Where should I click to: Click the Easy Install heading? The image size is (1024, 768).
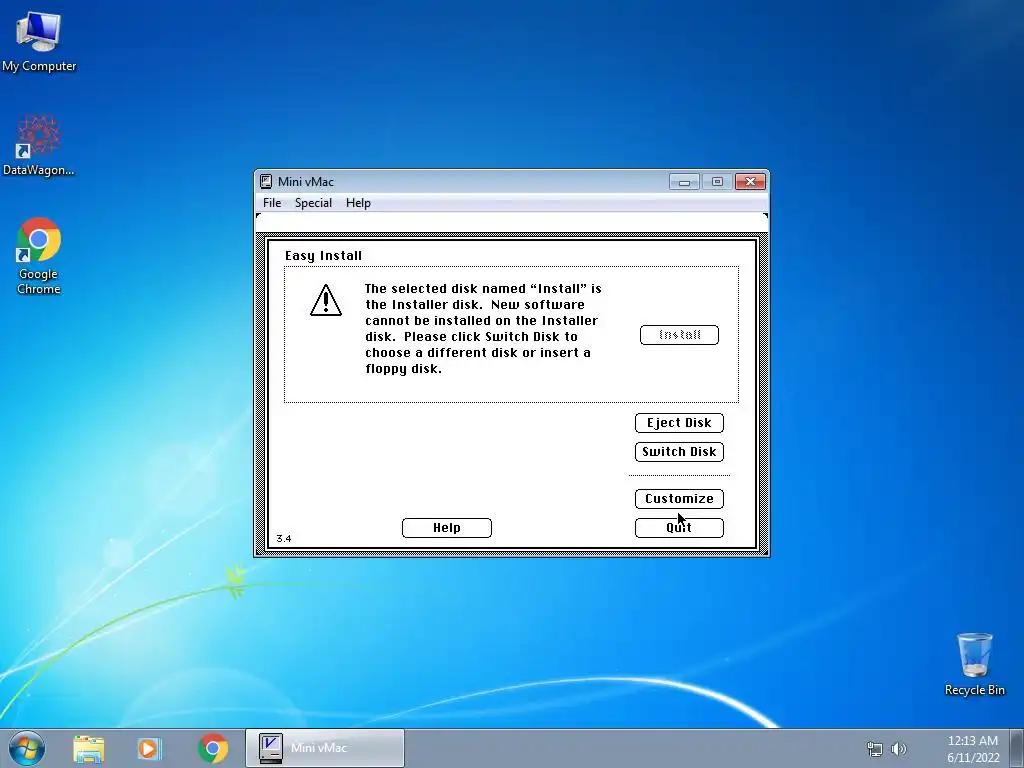click(323, 255)
